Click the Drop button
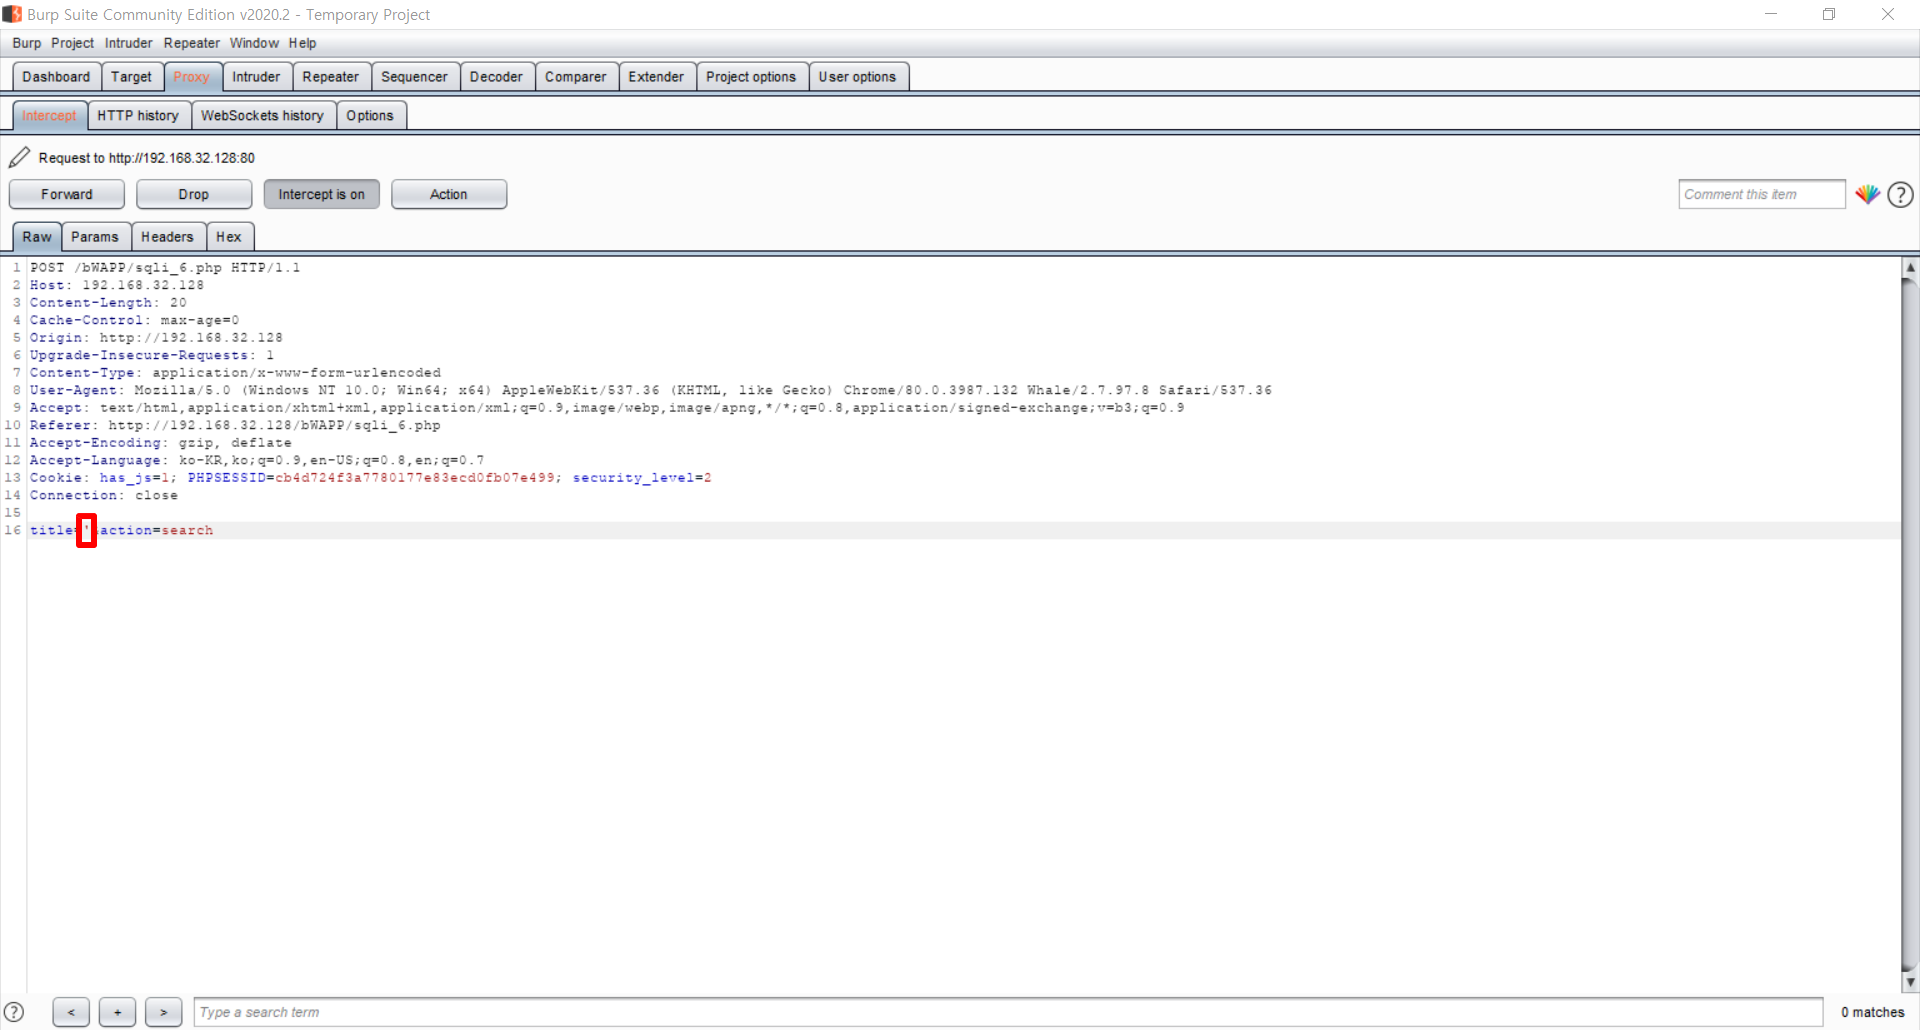The width and height of the screenshot is (1920, 1030). coord(194,194)
